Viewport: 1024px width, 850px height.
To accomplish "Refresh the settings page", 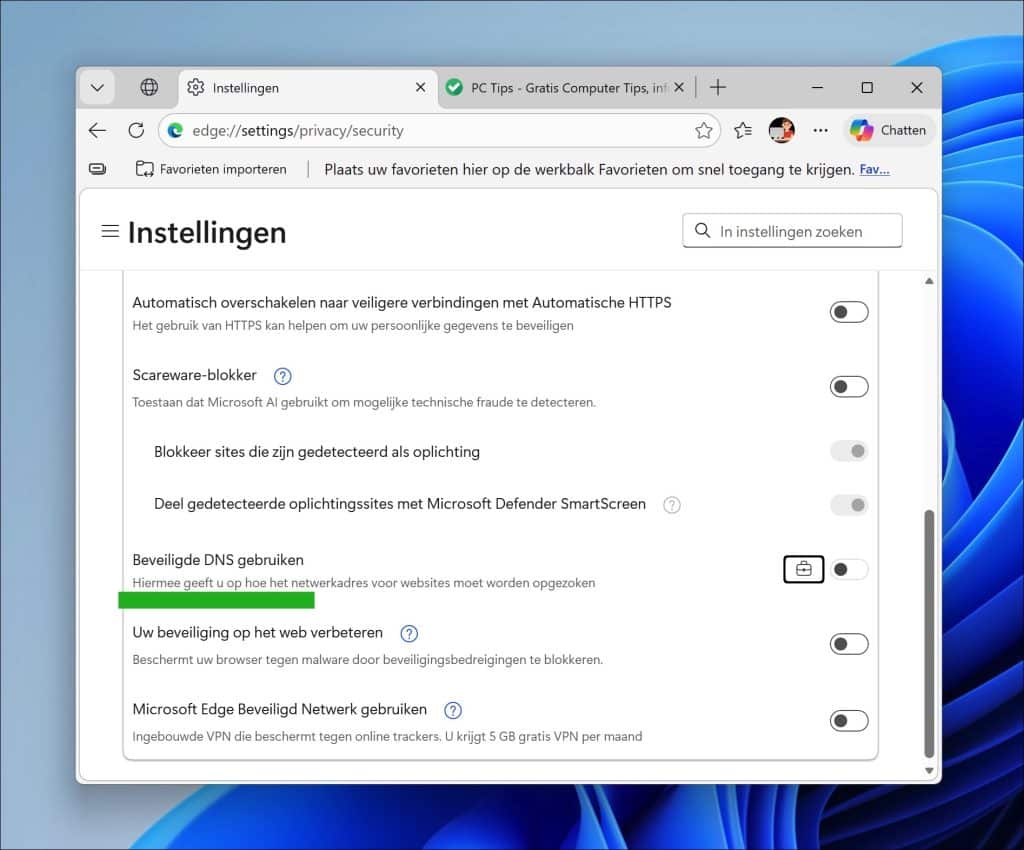I will pyautogui.click(x=137, y=130).
